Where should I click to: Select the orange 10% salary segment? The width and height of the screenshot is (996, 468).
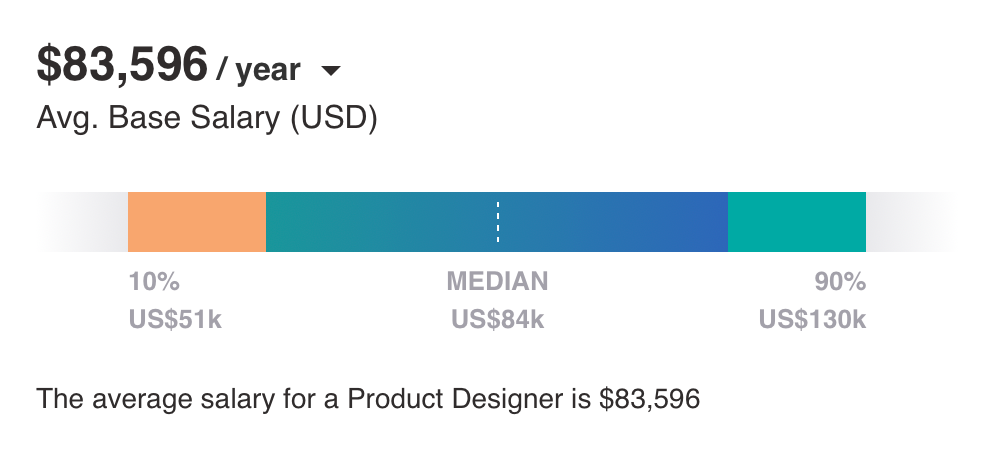197,222
